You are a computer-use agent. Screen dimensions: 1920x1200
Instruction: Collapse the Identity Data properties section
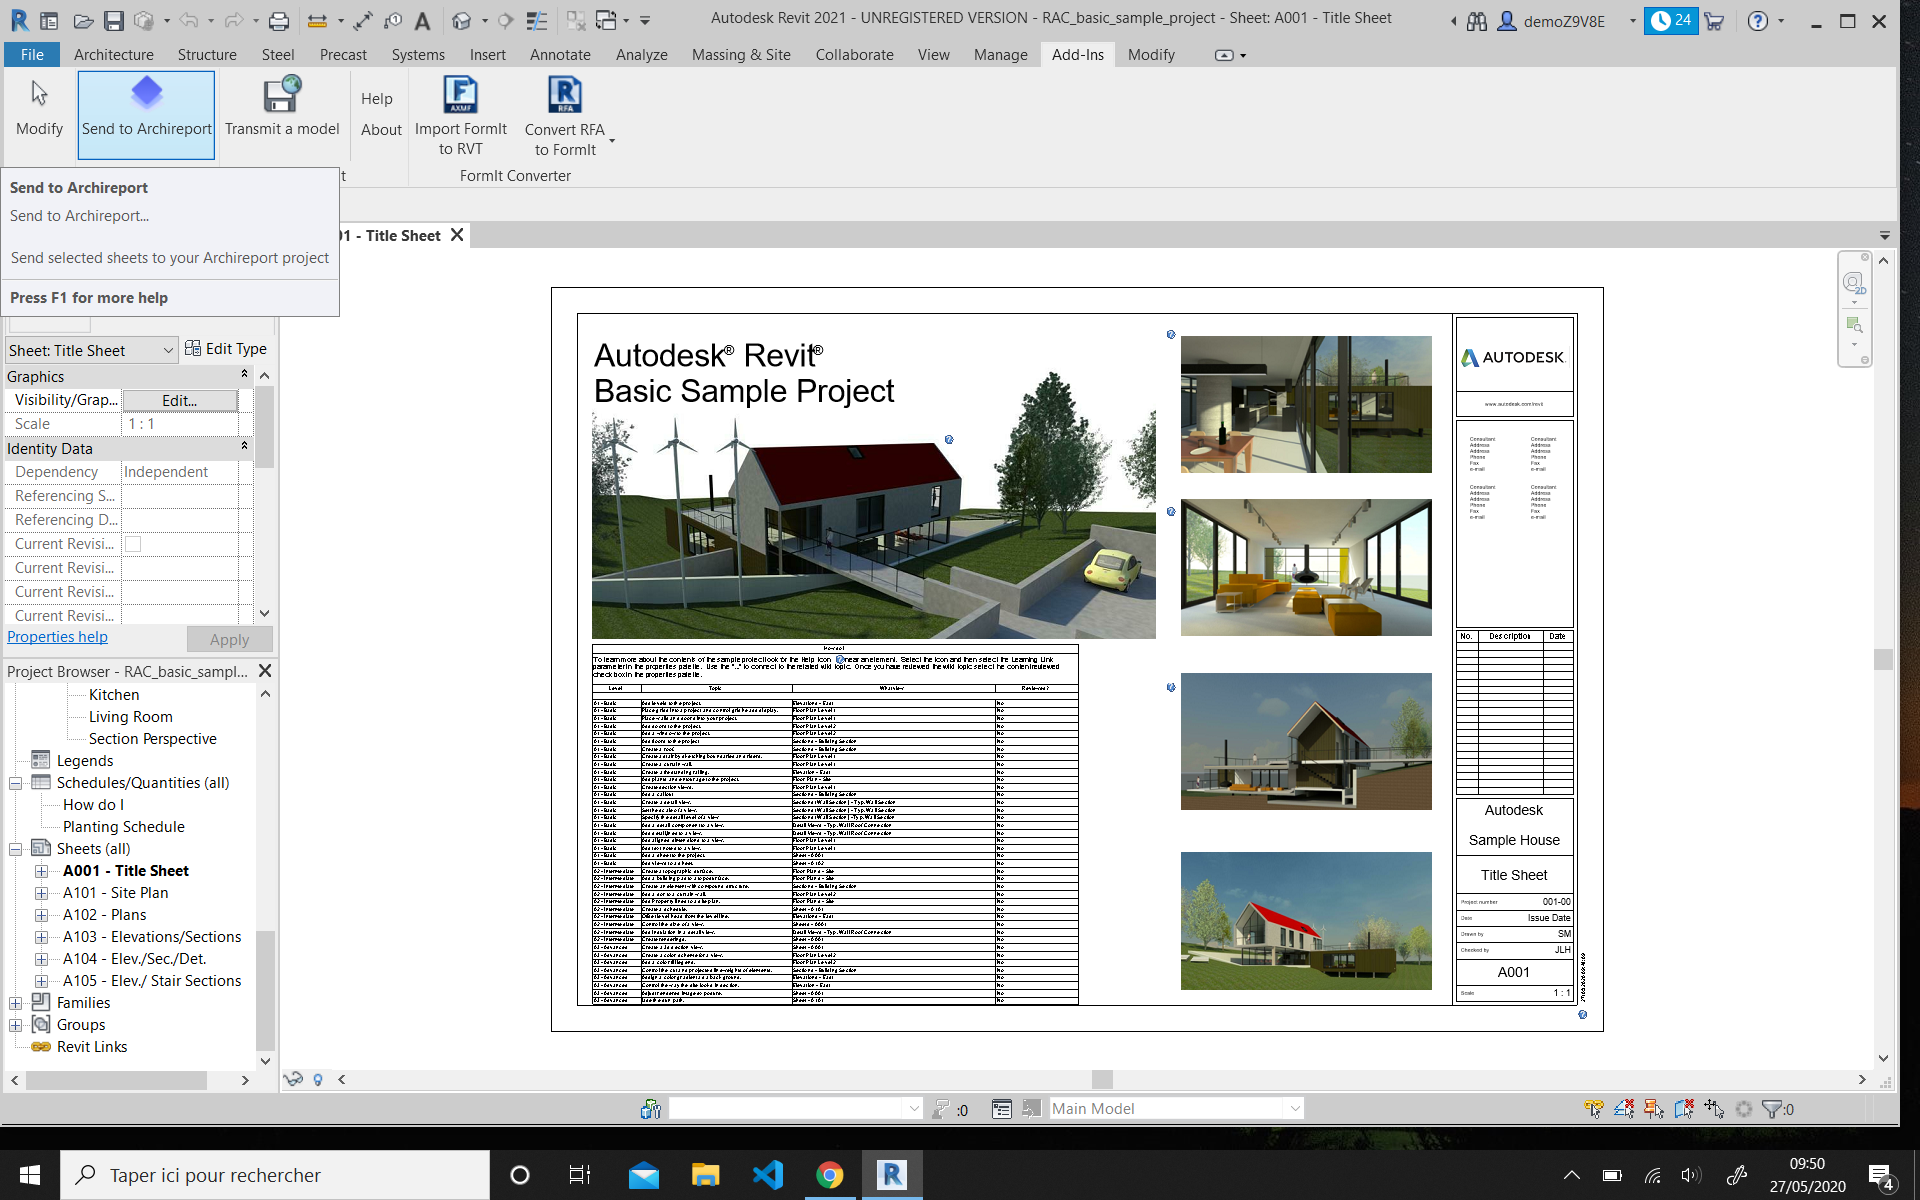(x=244, y=447)
